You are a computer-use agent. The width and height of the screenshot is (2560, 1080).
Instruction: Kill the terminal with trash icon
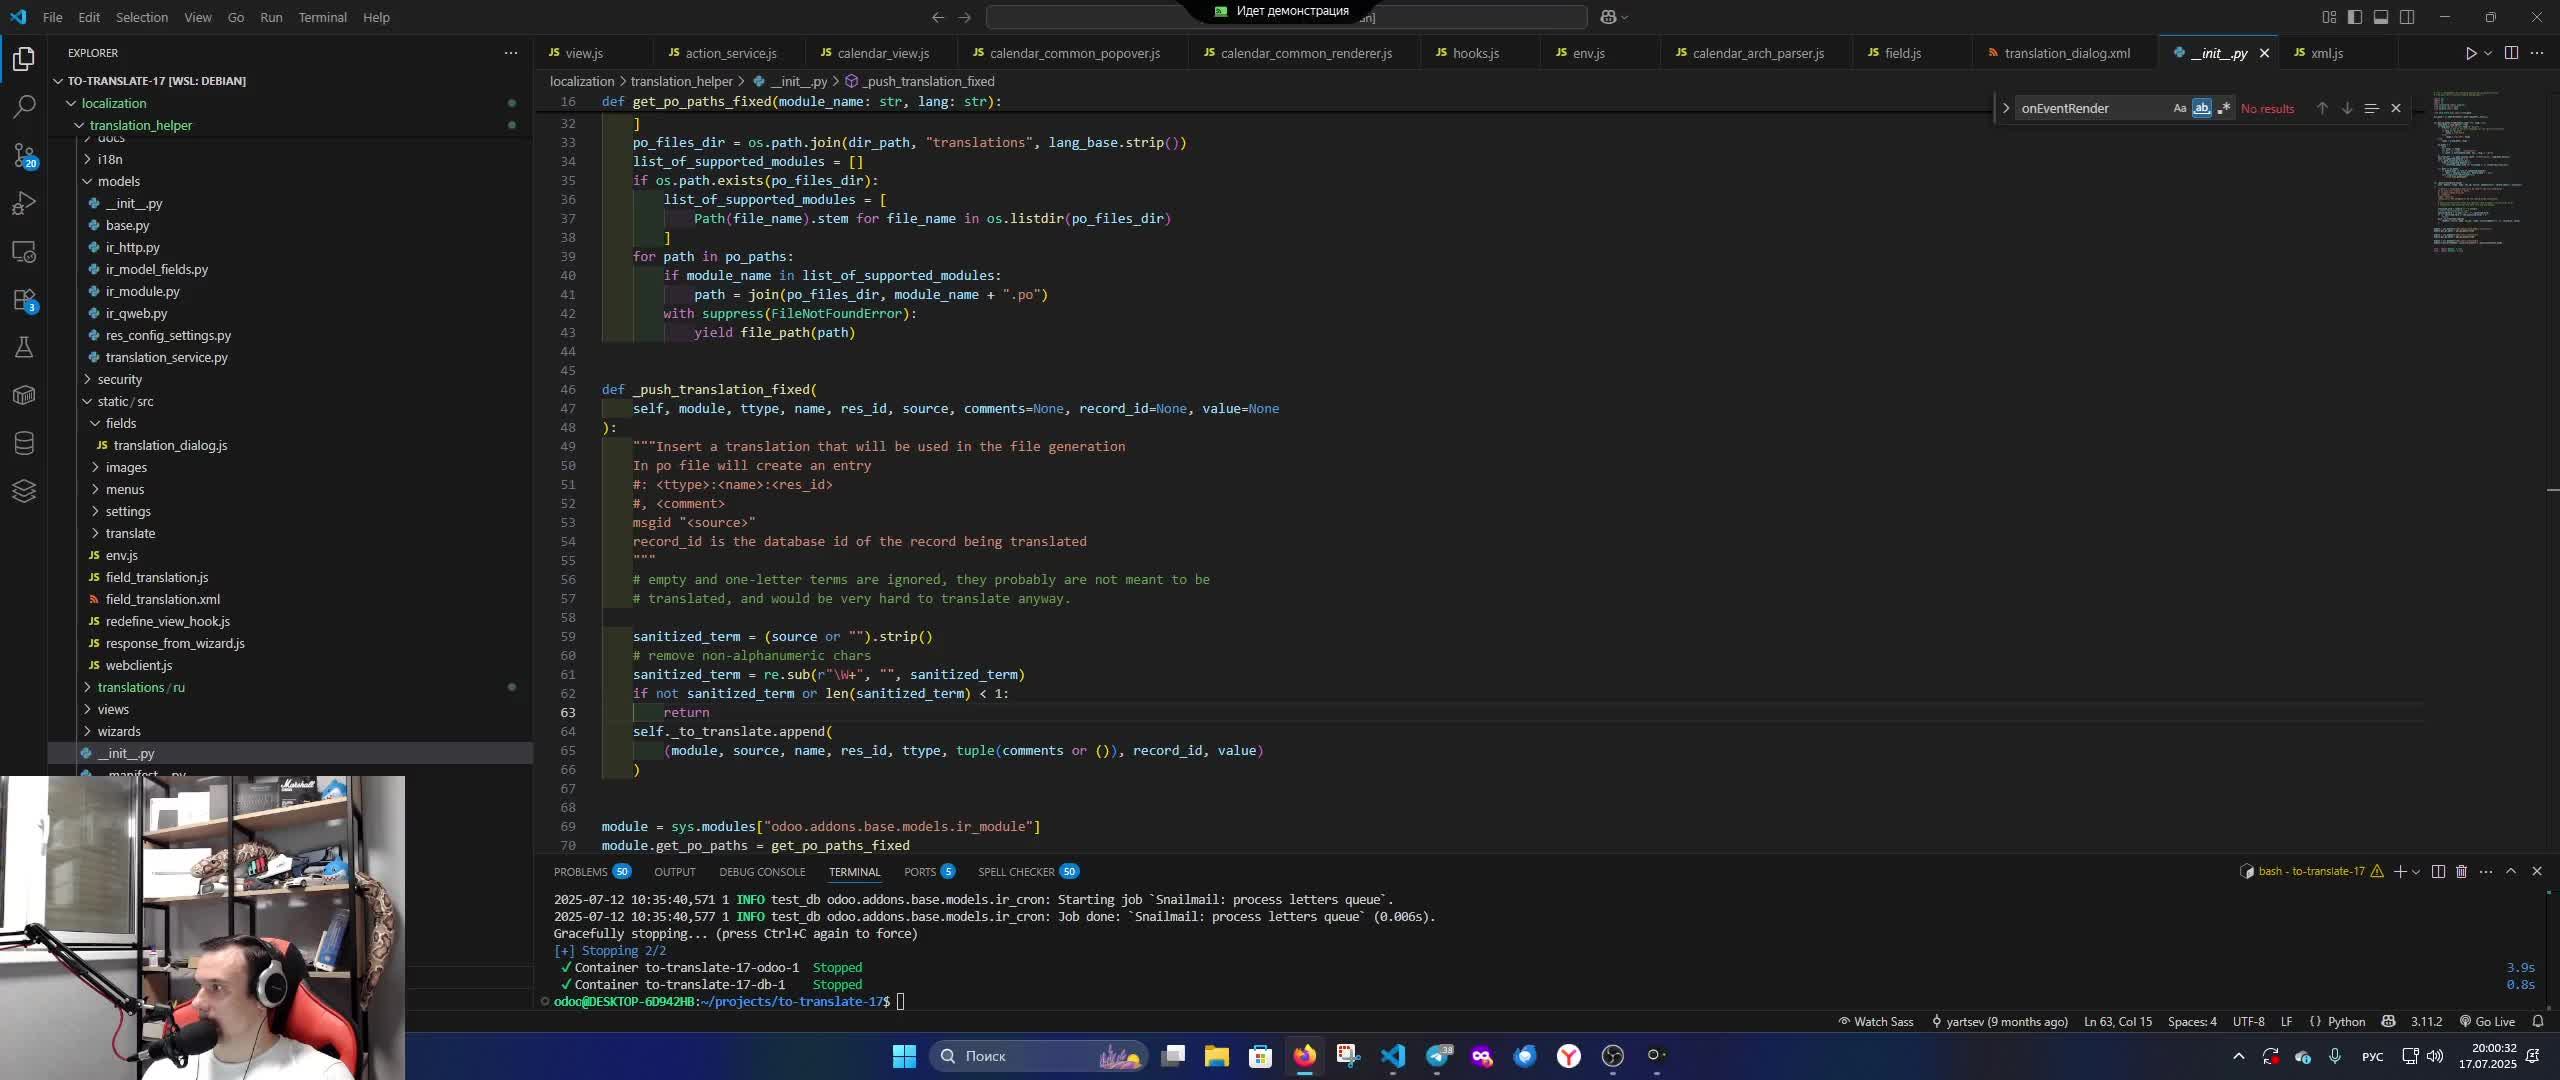(2462, 872)
